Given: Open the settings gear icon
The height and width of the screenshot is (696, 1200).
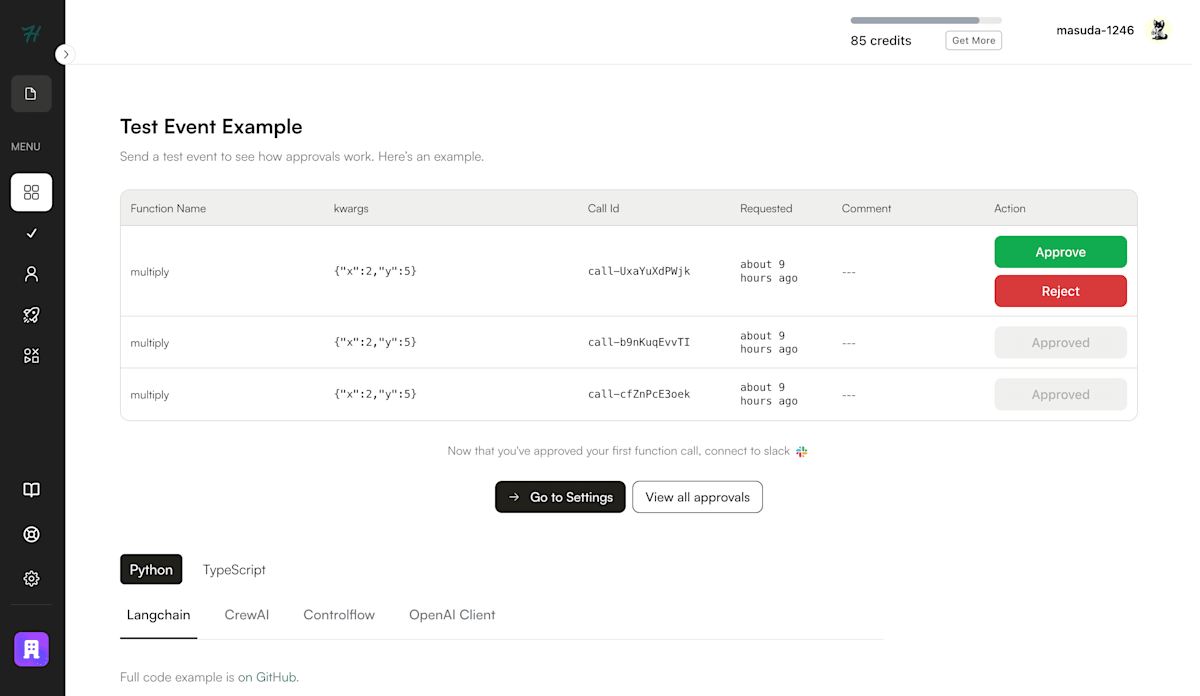Looking at the screenshot, I should coord(31,578).
